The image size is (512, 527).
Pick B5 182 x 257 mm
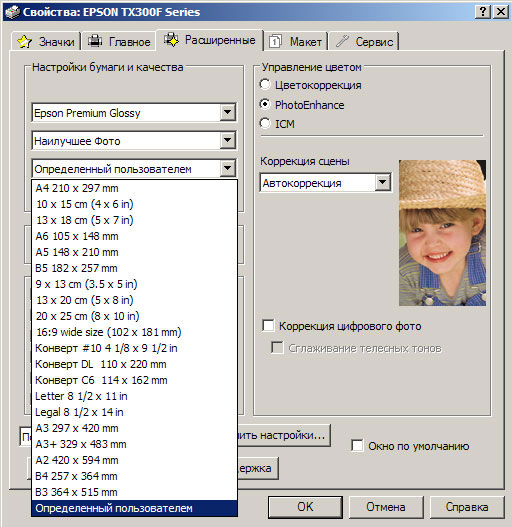tap(134, 268)
